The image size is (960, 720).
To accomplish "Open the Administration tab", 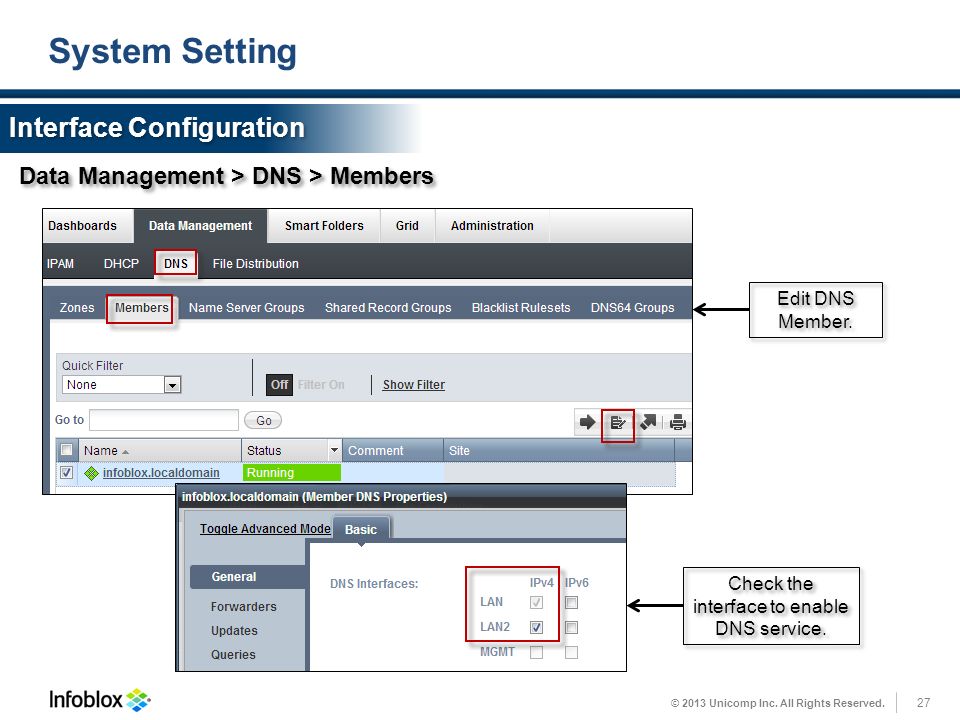I will pos(492,226).
